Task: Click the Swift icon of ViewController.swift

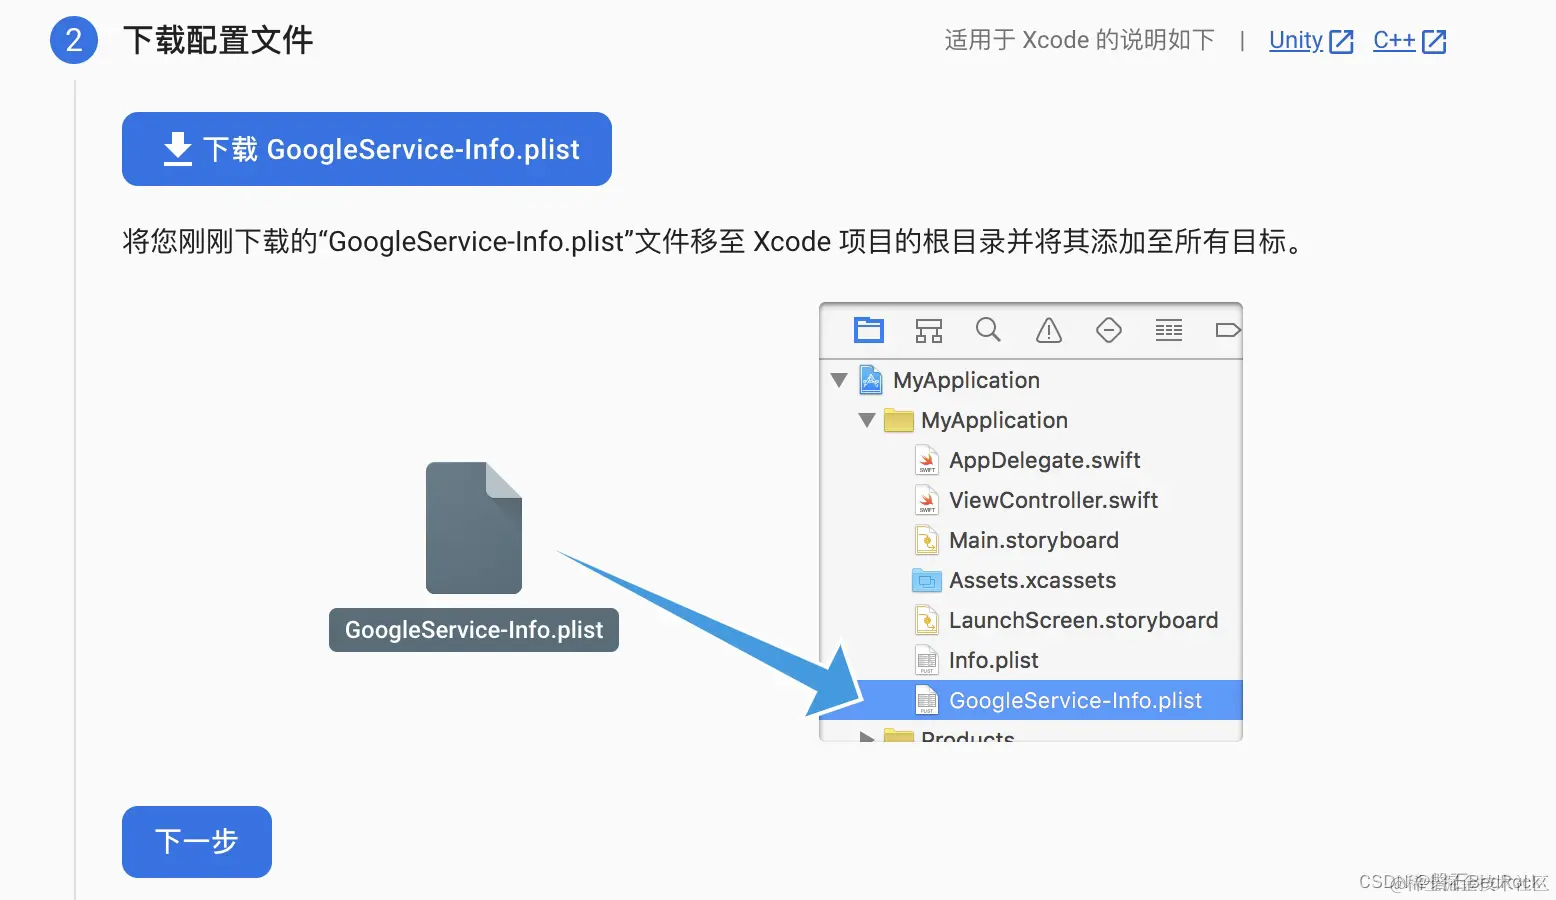Action: click(927, 500)
